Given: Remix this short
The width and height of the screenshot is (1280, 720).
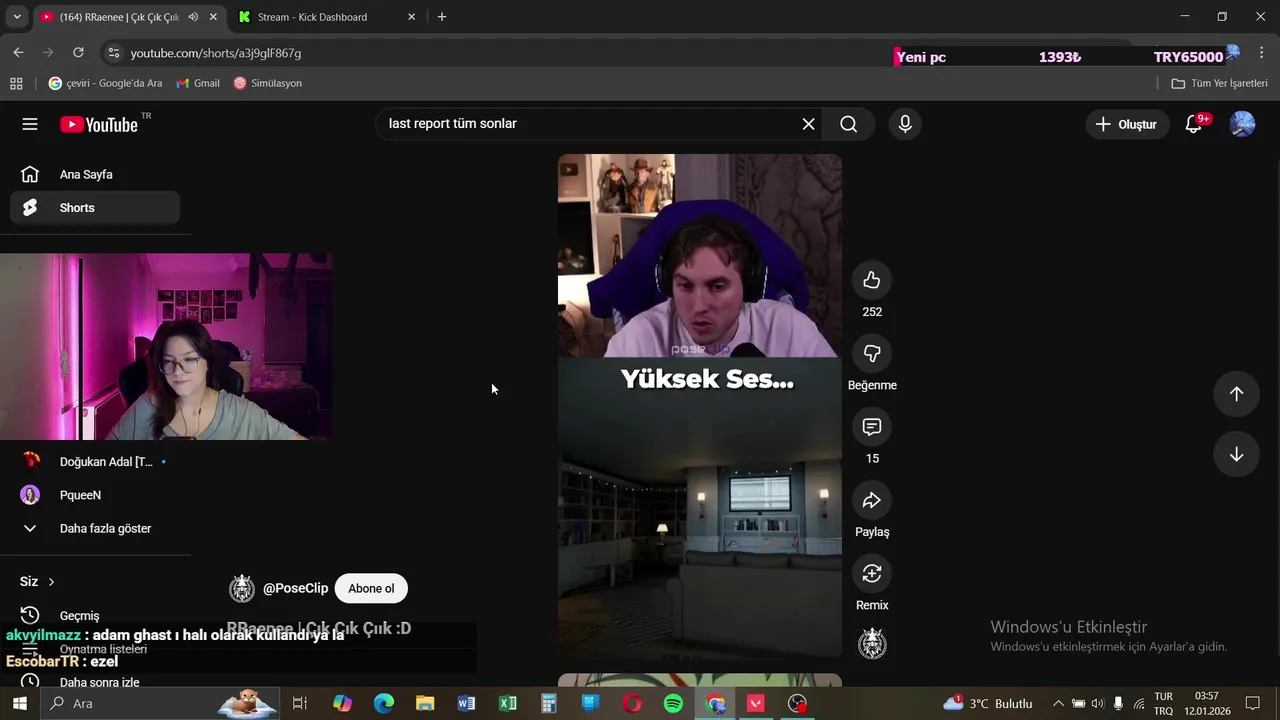Looking at the screenshot, I should click(872, 573).
